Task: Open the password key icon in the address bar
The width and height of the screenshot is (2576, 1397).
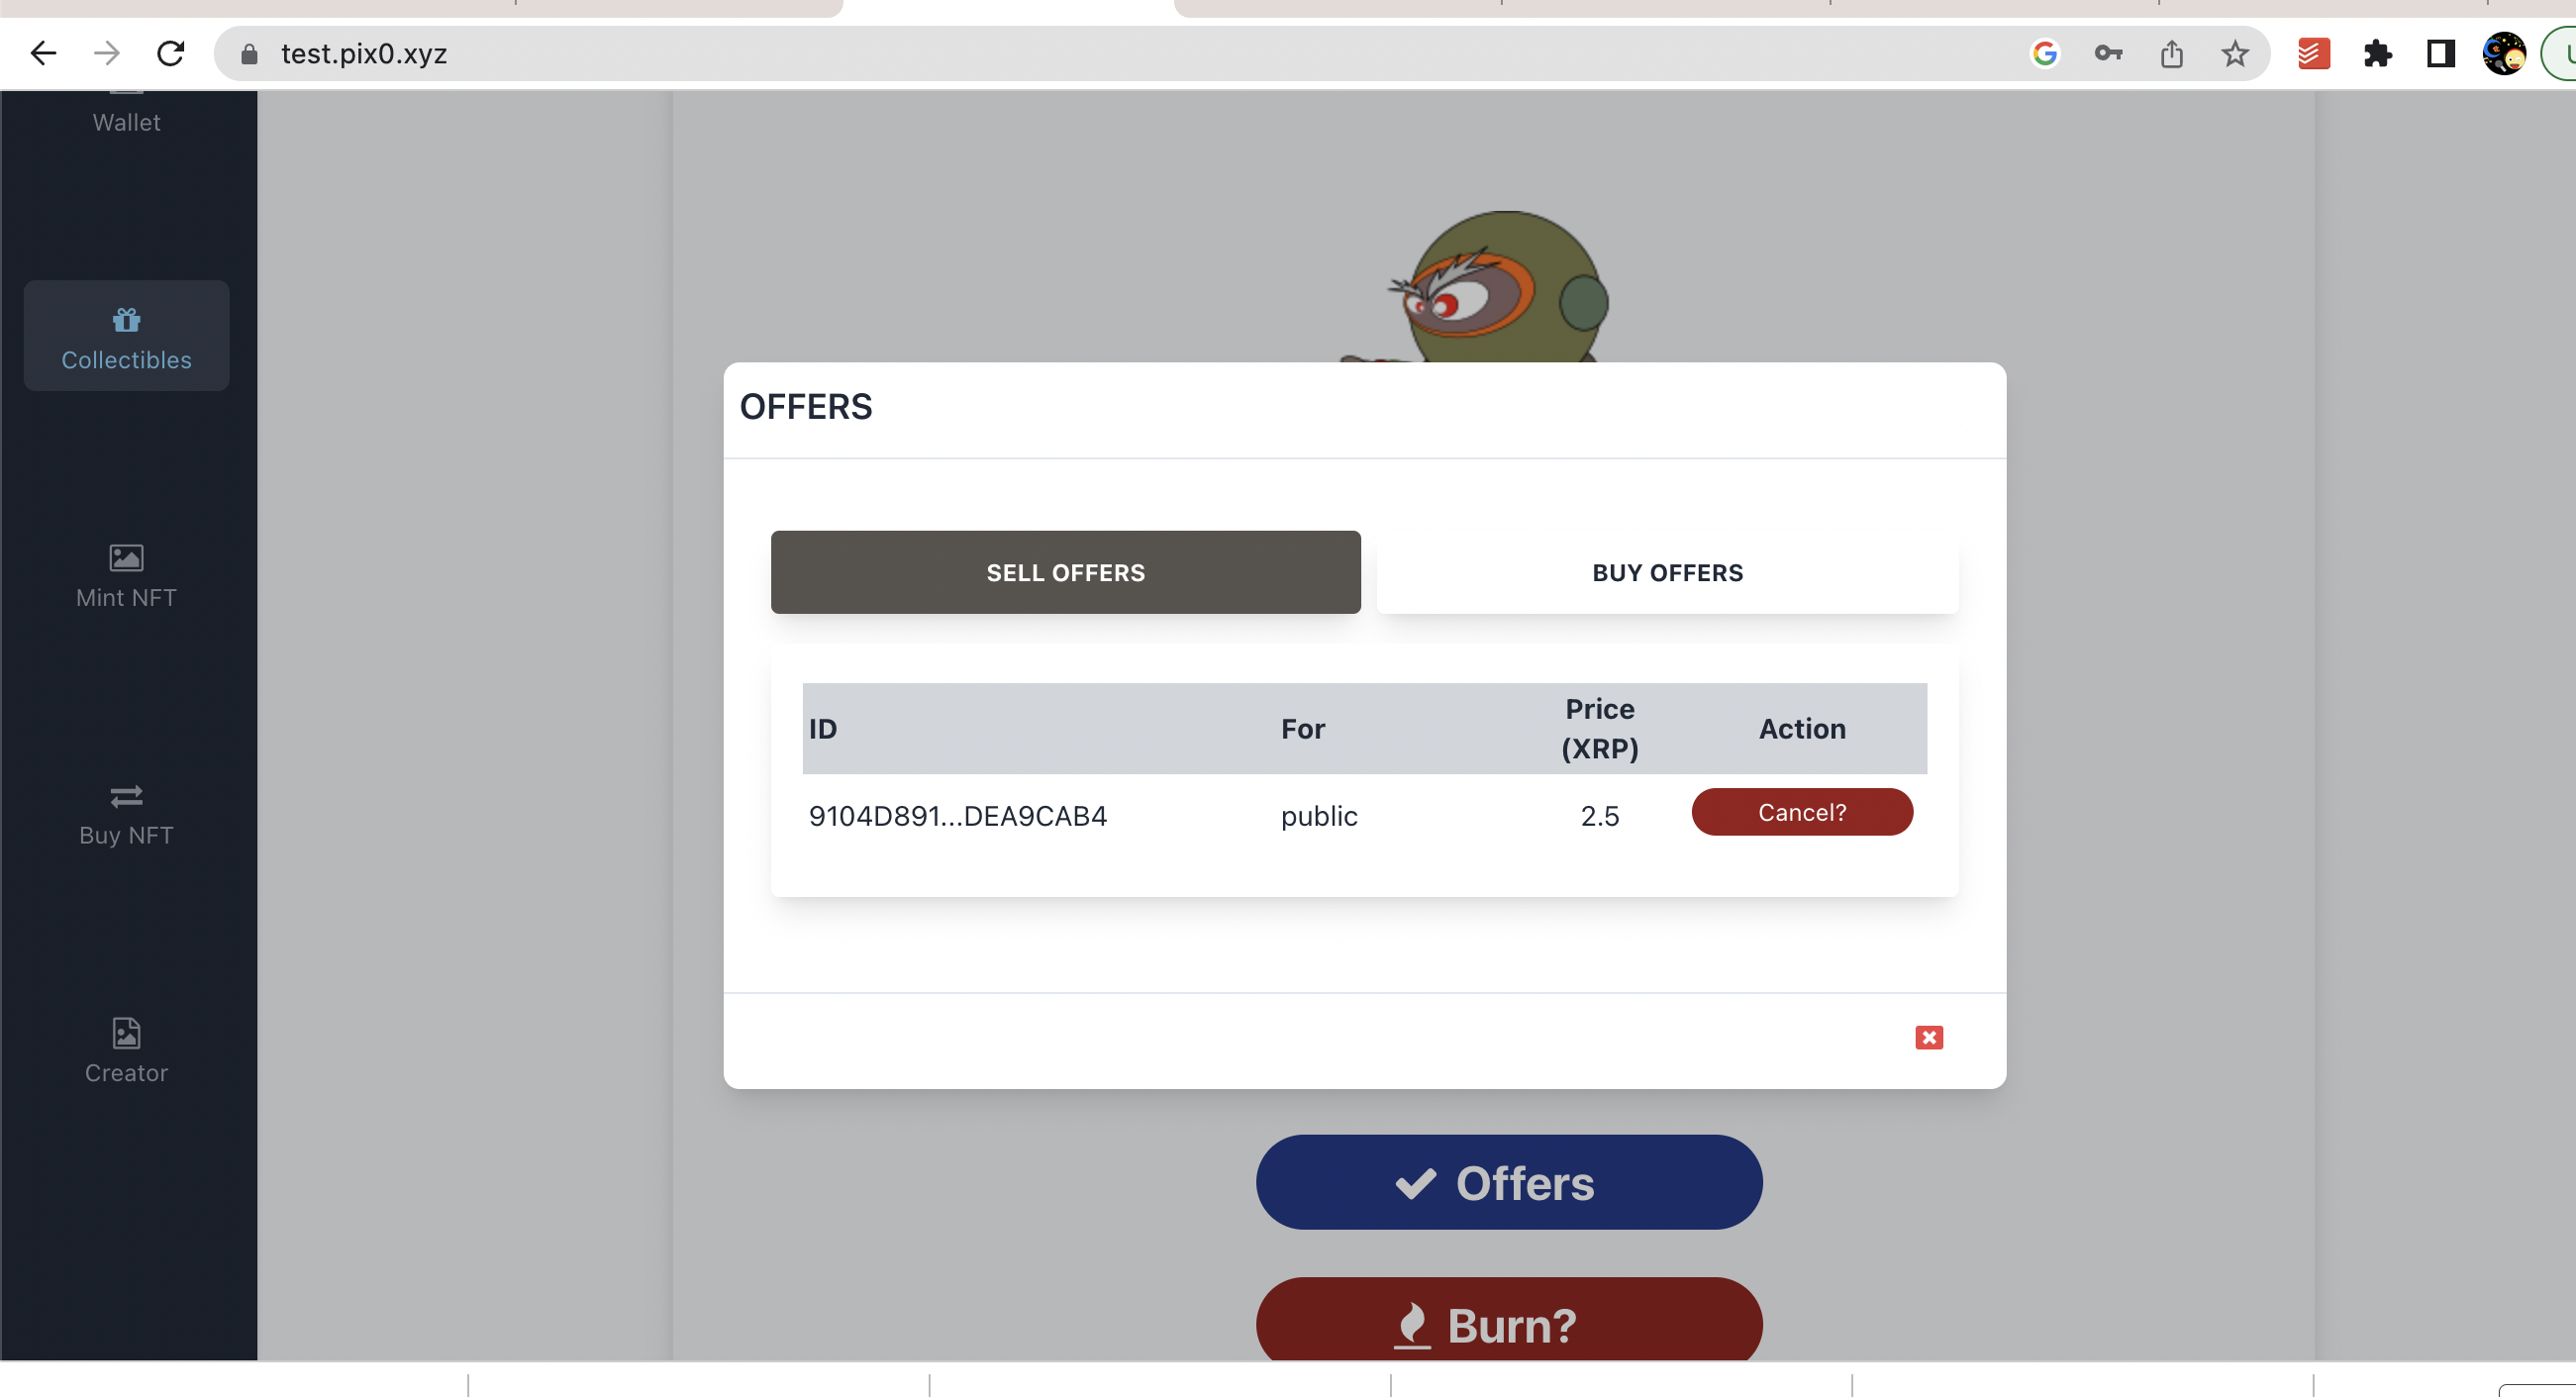Action: (x=2107, y=53)
